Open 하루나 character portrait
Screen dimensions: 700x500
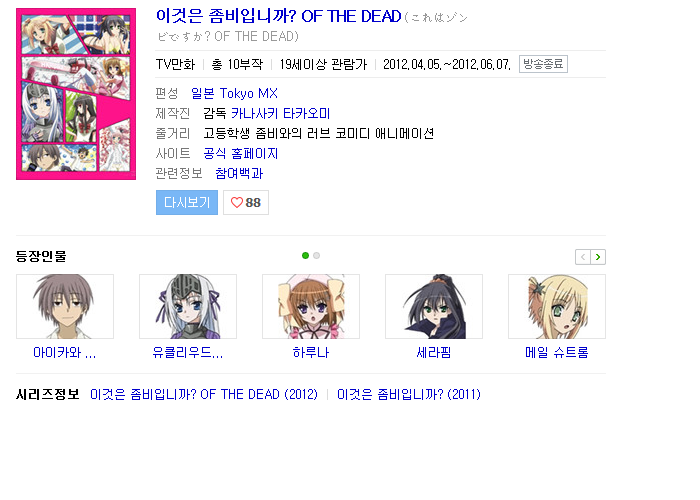click(311, 307)
